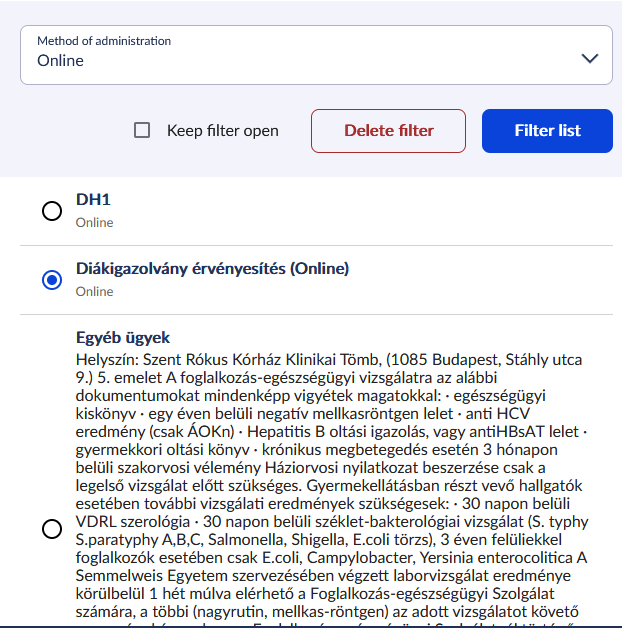Click the 'Keep filter open' label text

pos(222,131)
